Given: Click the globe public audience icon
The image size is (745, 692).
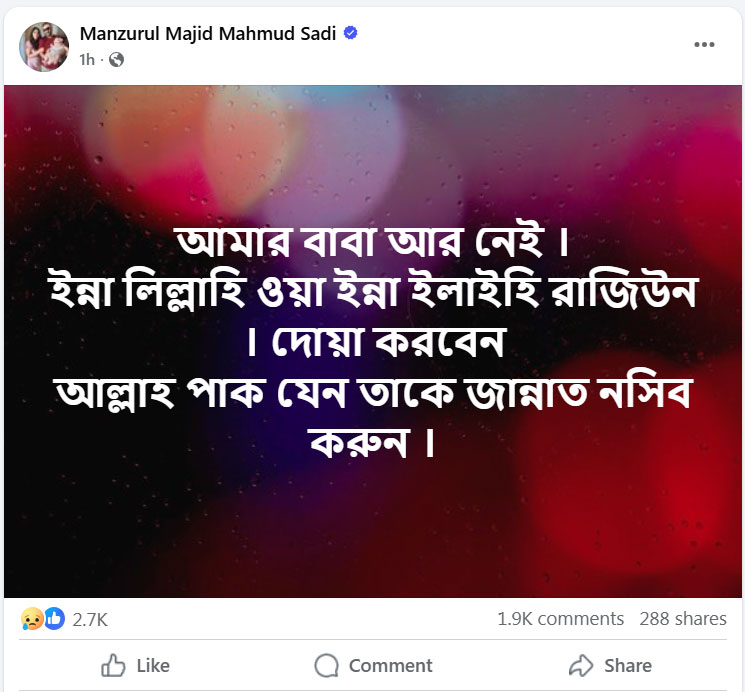Looking at the screenshot, I should (116, 60).
